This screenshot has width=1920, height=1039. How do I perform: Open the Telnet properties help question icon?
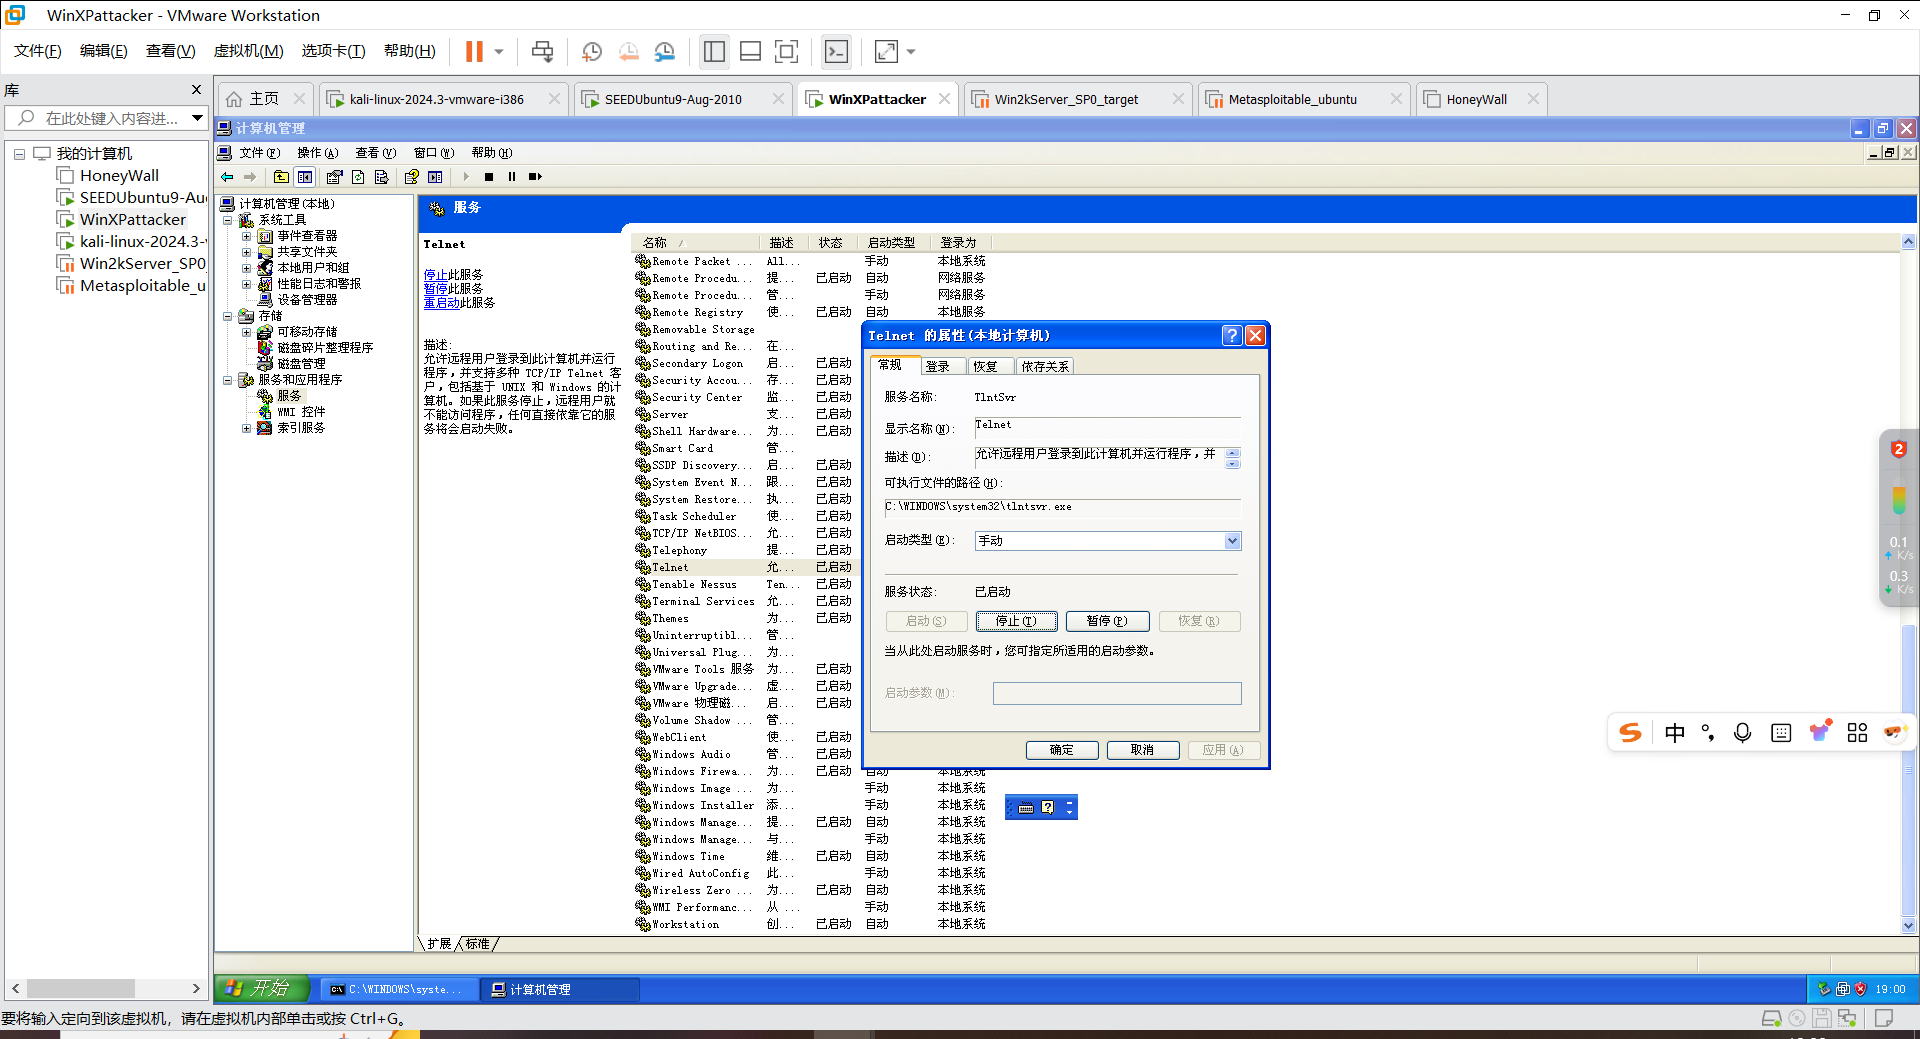click(1232, 336)
